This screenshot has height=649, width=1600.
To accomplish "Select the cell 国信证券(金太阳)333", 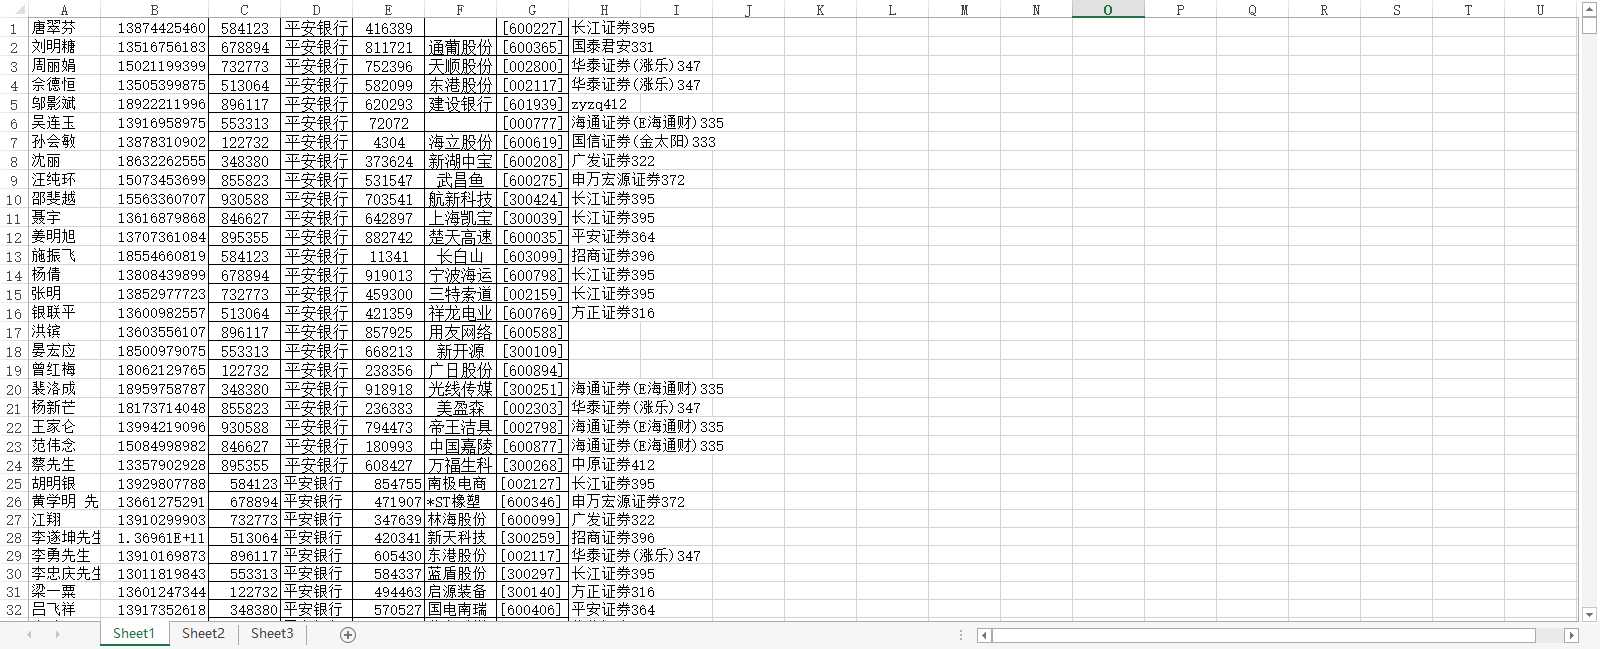I will click(643, 142).
